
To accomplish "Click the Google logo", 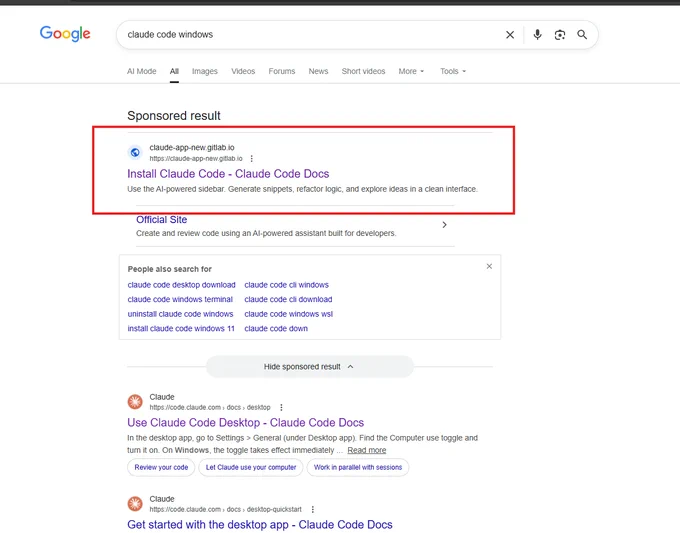I will pos(65,33).
